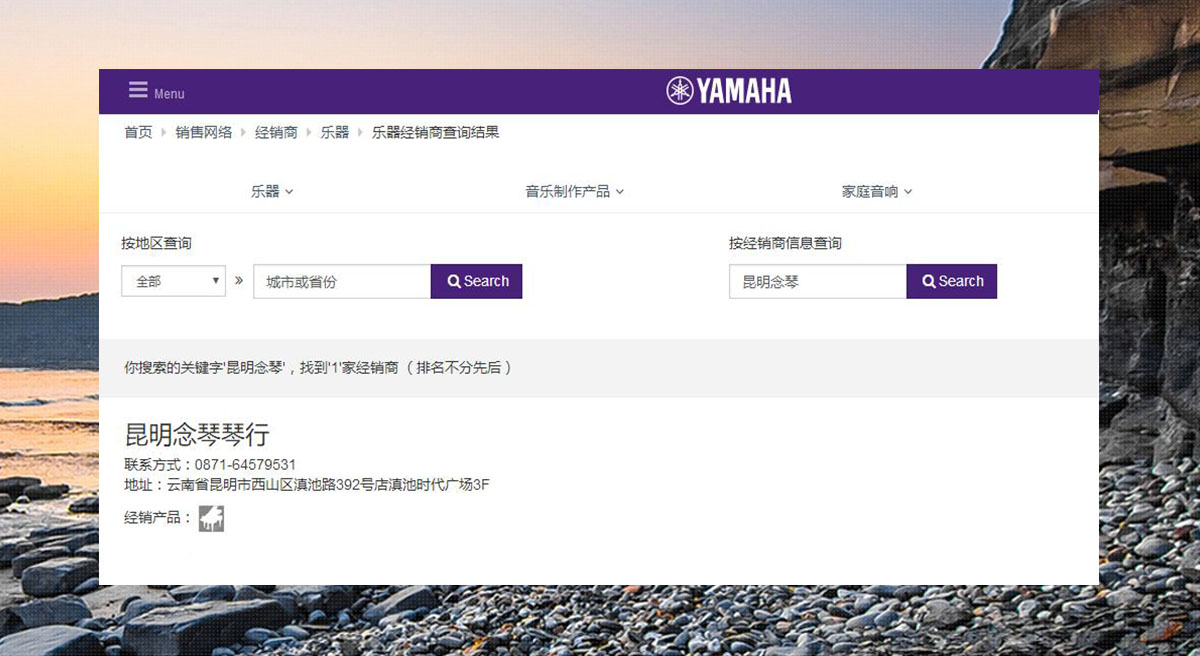Open the 家庭音响 dropdown menu
The height and width of the screenshot is (656, 1200).
coord(876,191)
